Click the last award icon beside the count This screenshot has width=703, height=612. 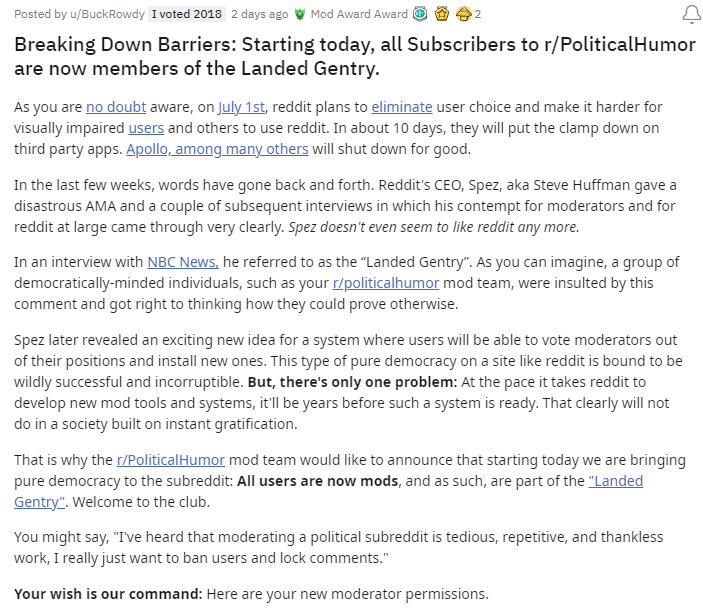(x=463, y=15)
